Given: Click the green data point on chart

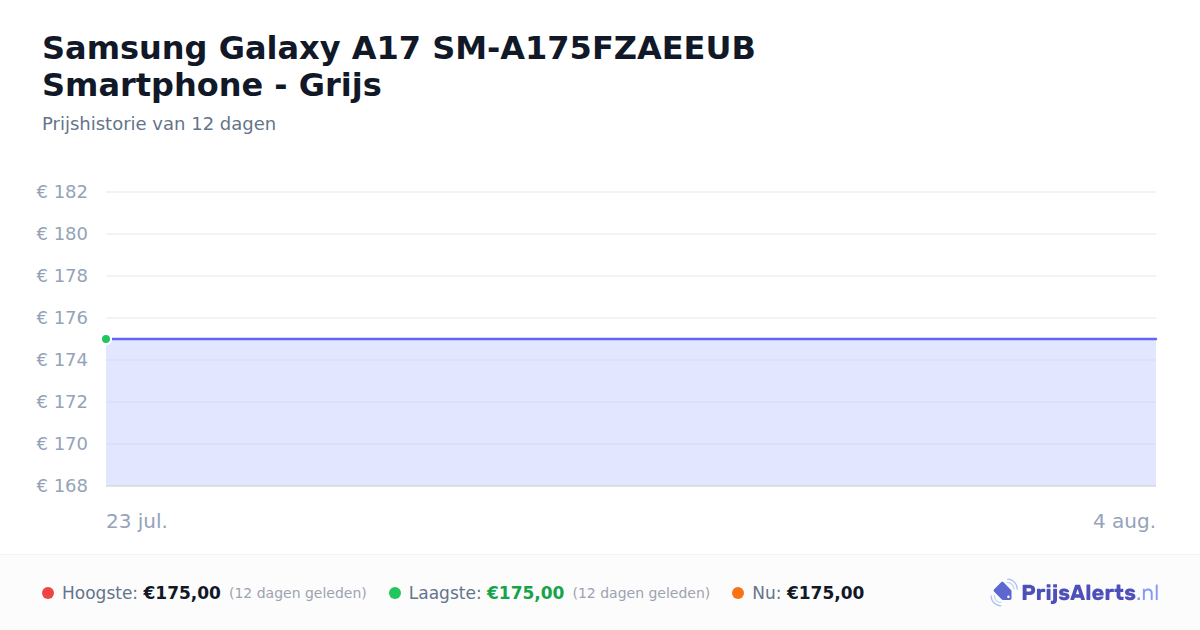Looking at the screenshot, I should tap(106, 339).
